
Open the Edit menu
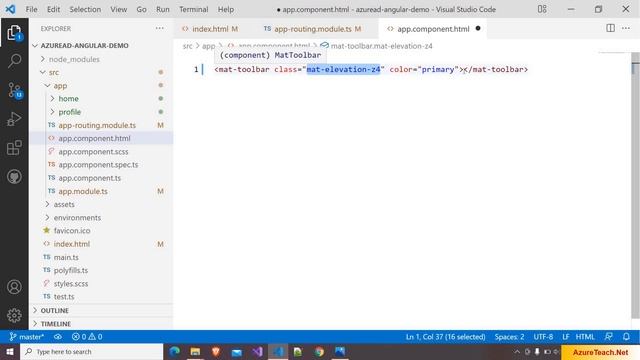tap(53, 9)
